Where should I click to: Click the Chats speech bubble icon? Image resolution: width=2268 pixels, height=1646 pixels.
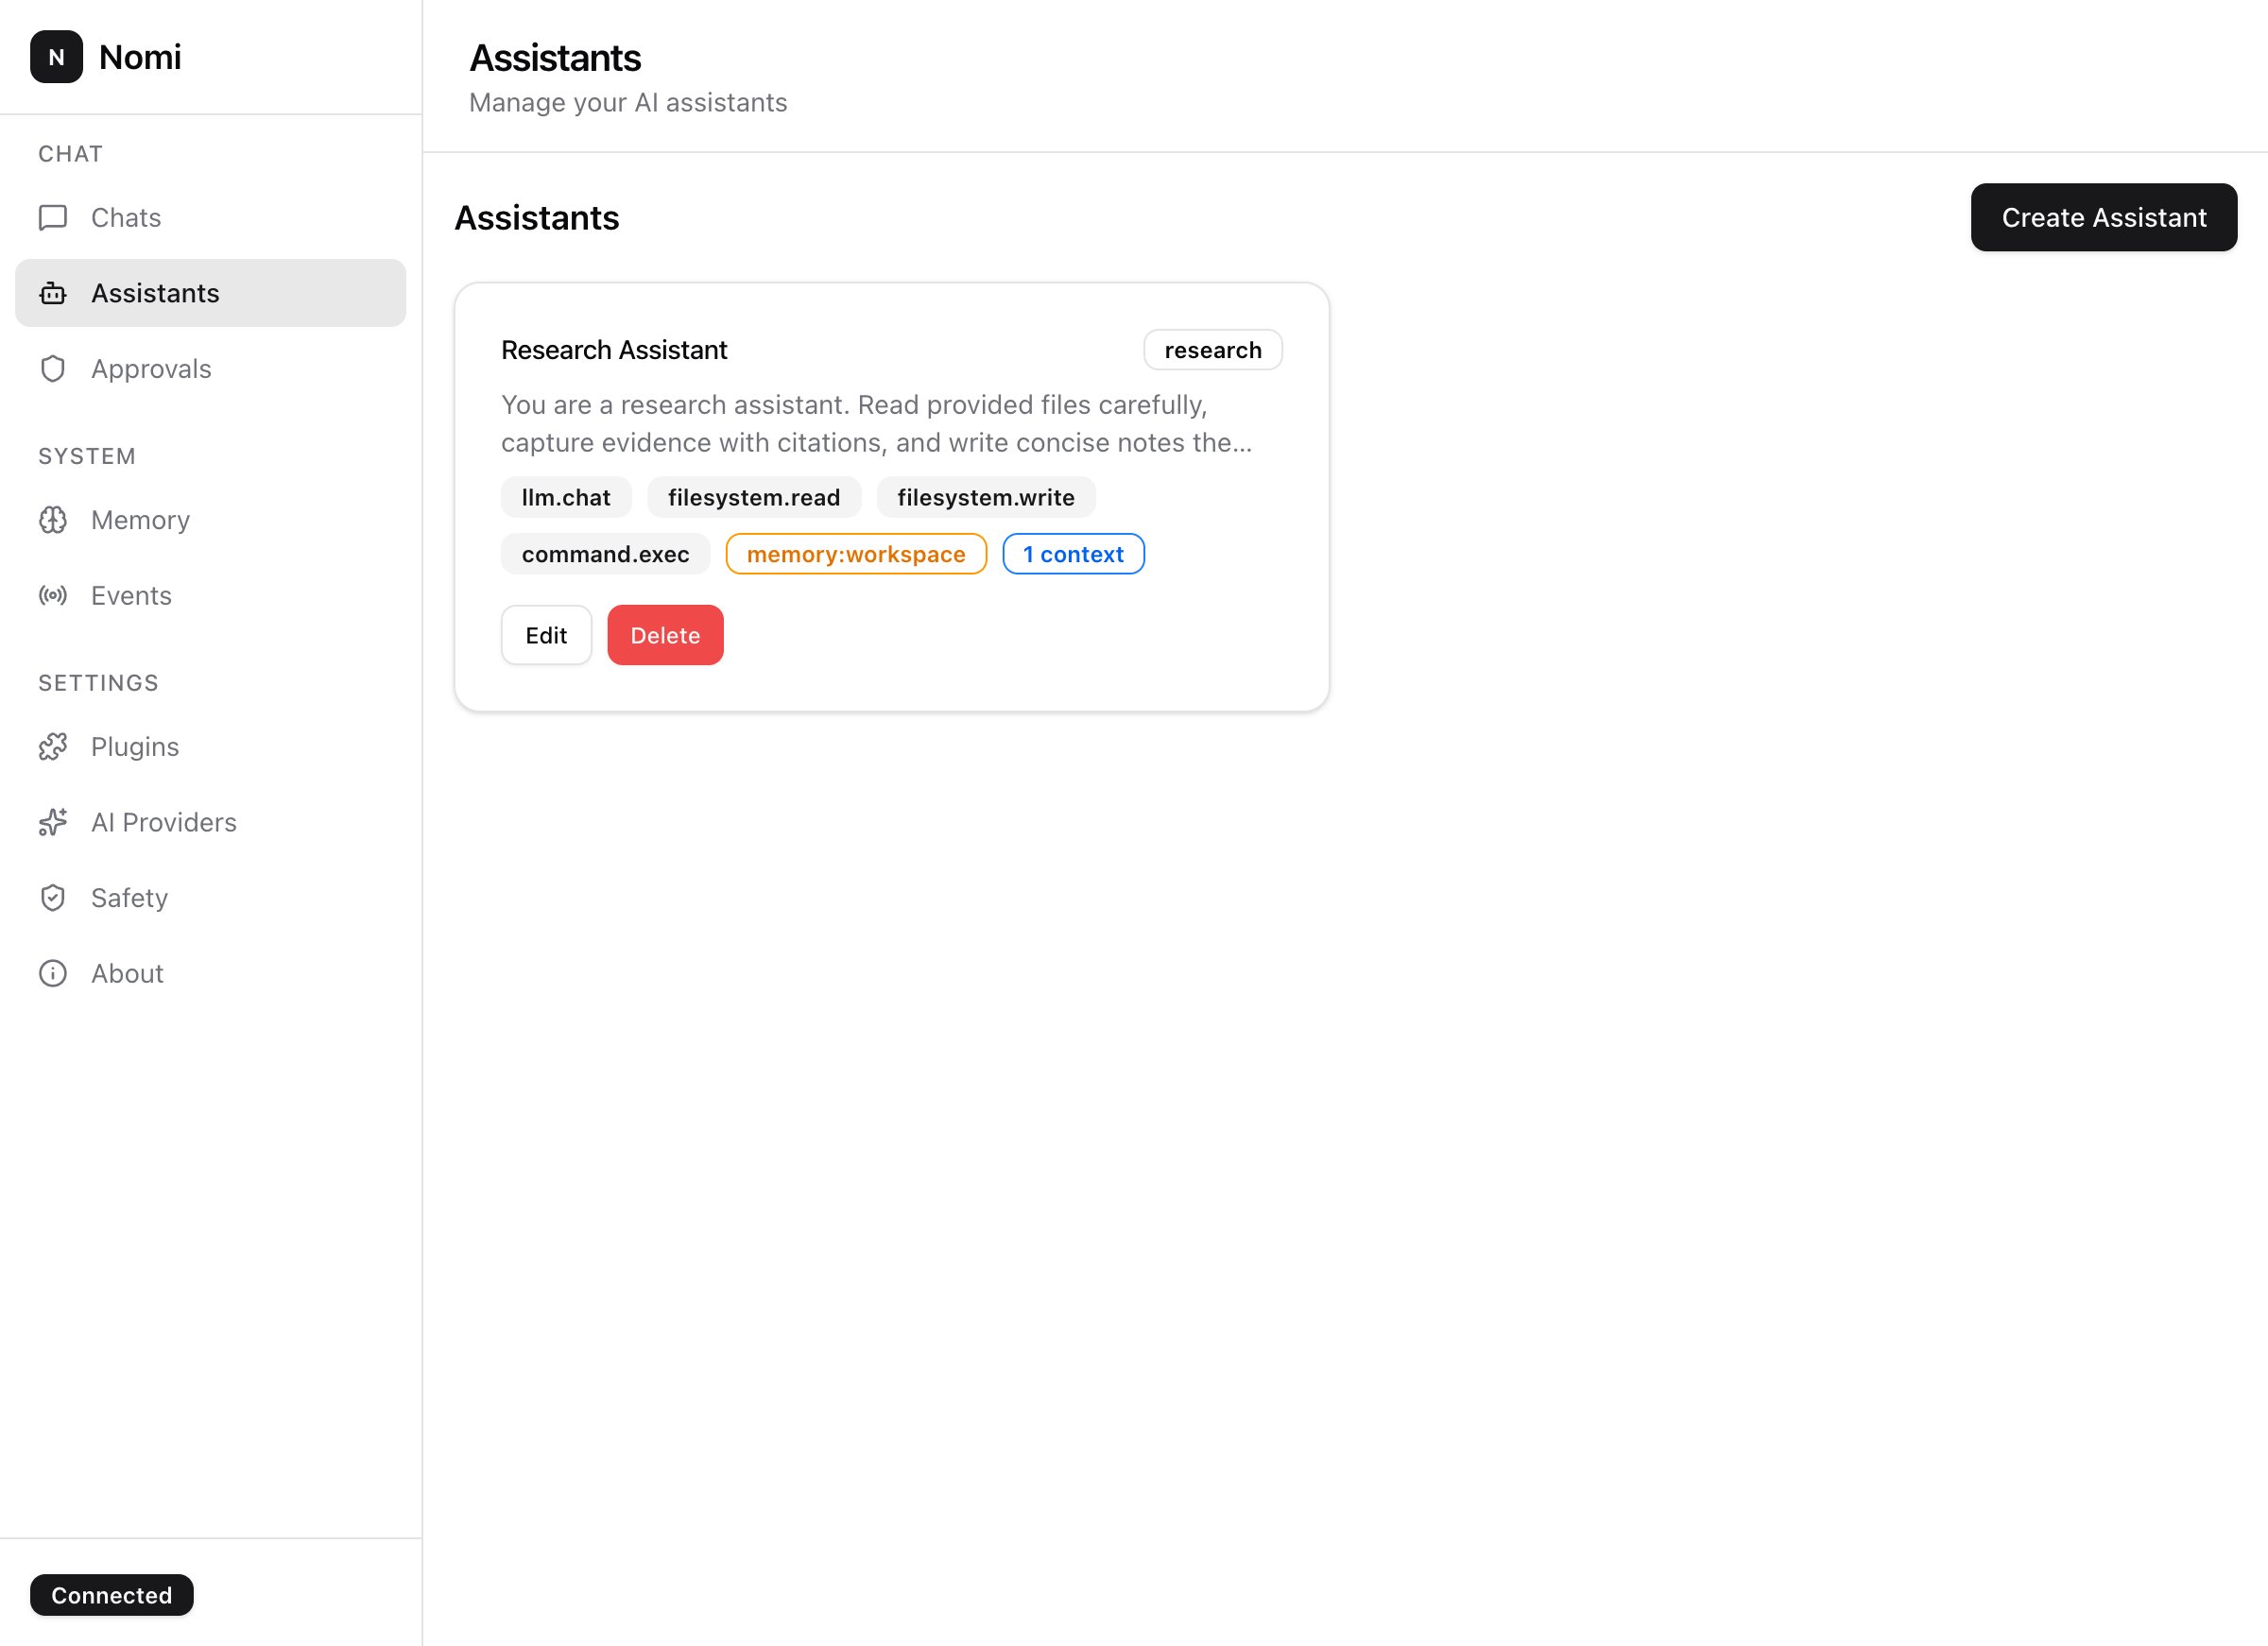click(53, 217)
